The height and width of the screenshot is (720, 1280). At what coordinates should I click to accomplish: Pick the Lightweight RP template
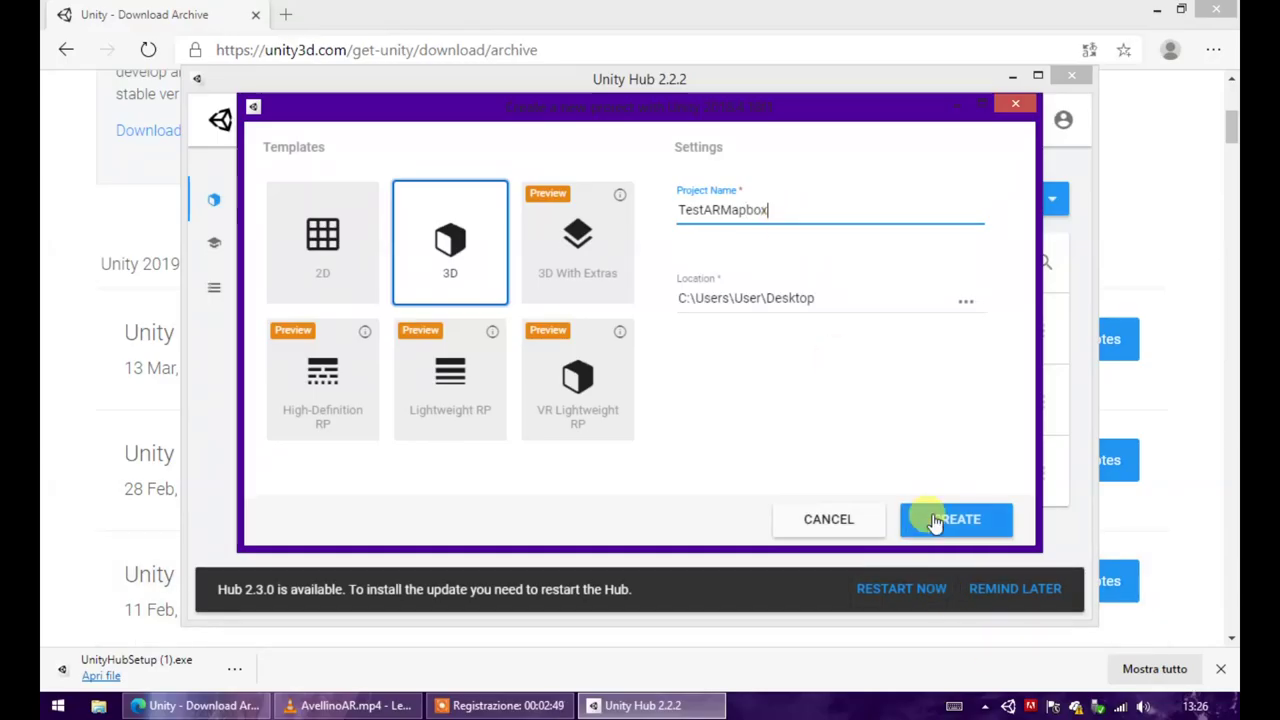point(450,379)
